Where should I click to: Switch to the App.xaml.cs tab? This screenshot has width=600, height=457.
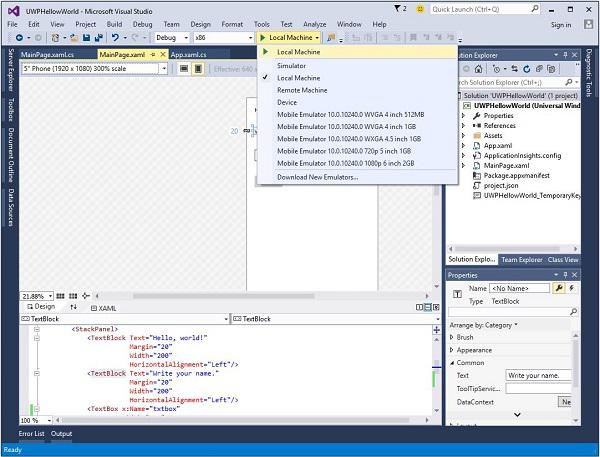pyautogui.click(x=188, y=54)
